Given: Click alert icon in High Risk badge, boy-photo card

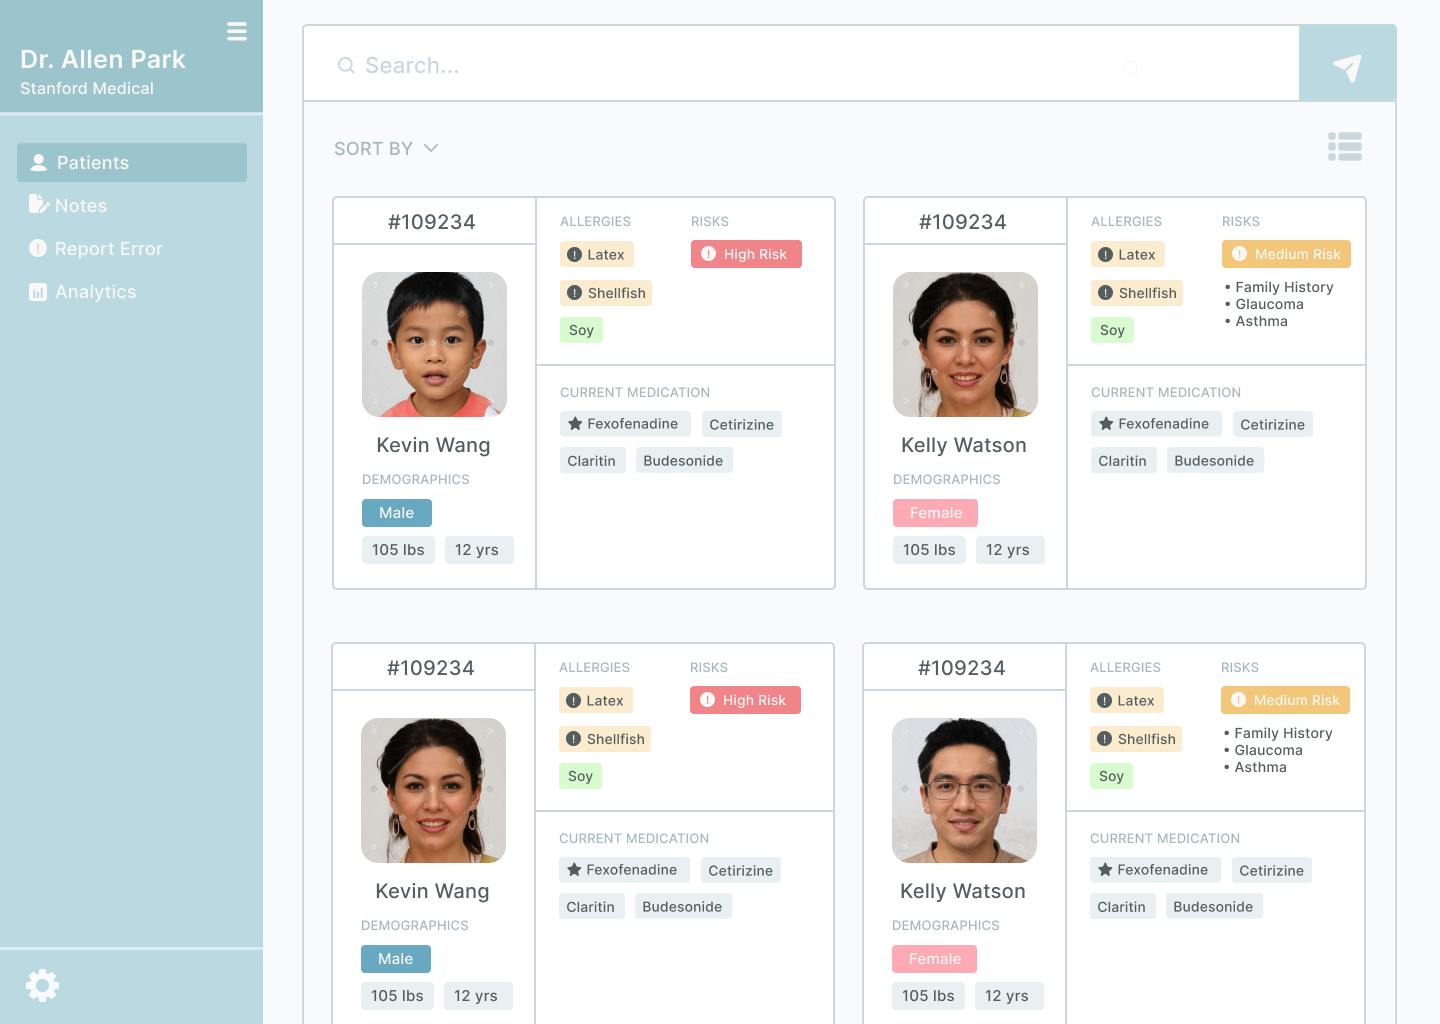Looking at the screenshot, I should click(708, 254).
